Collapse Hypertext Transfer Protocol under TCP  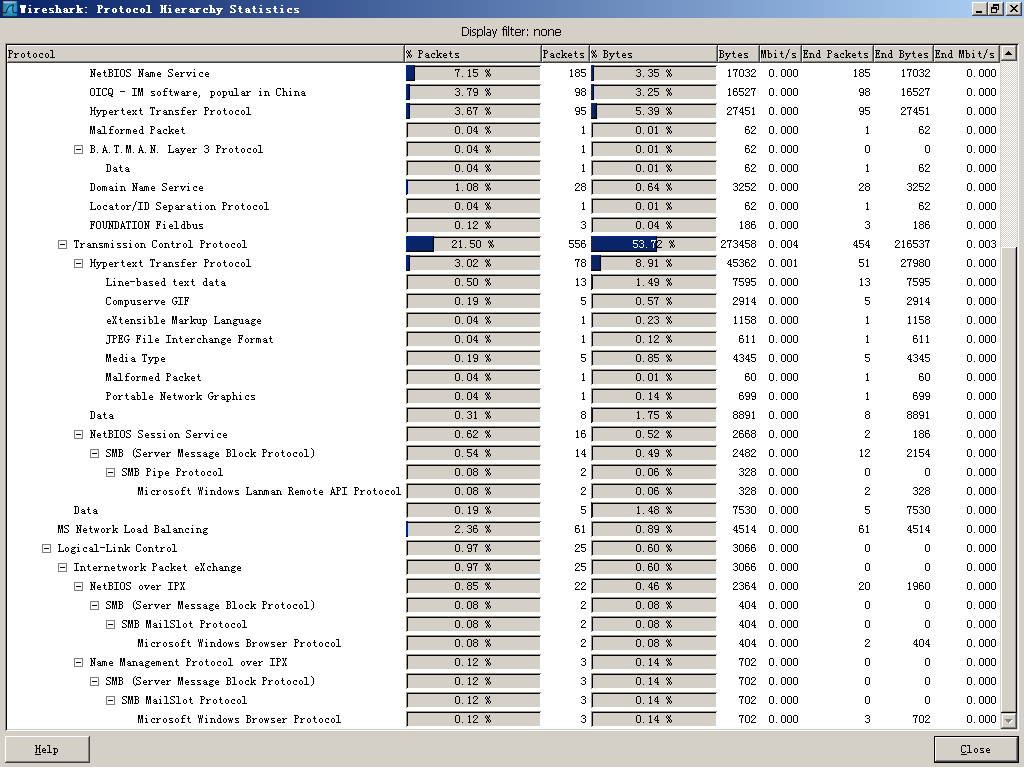[x=78, y=263]
